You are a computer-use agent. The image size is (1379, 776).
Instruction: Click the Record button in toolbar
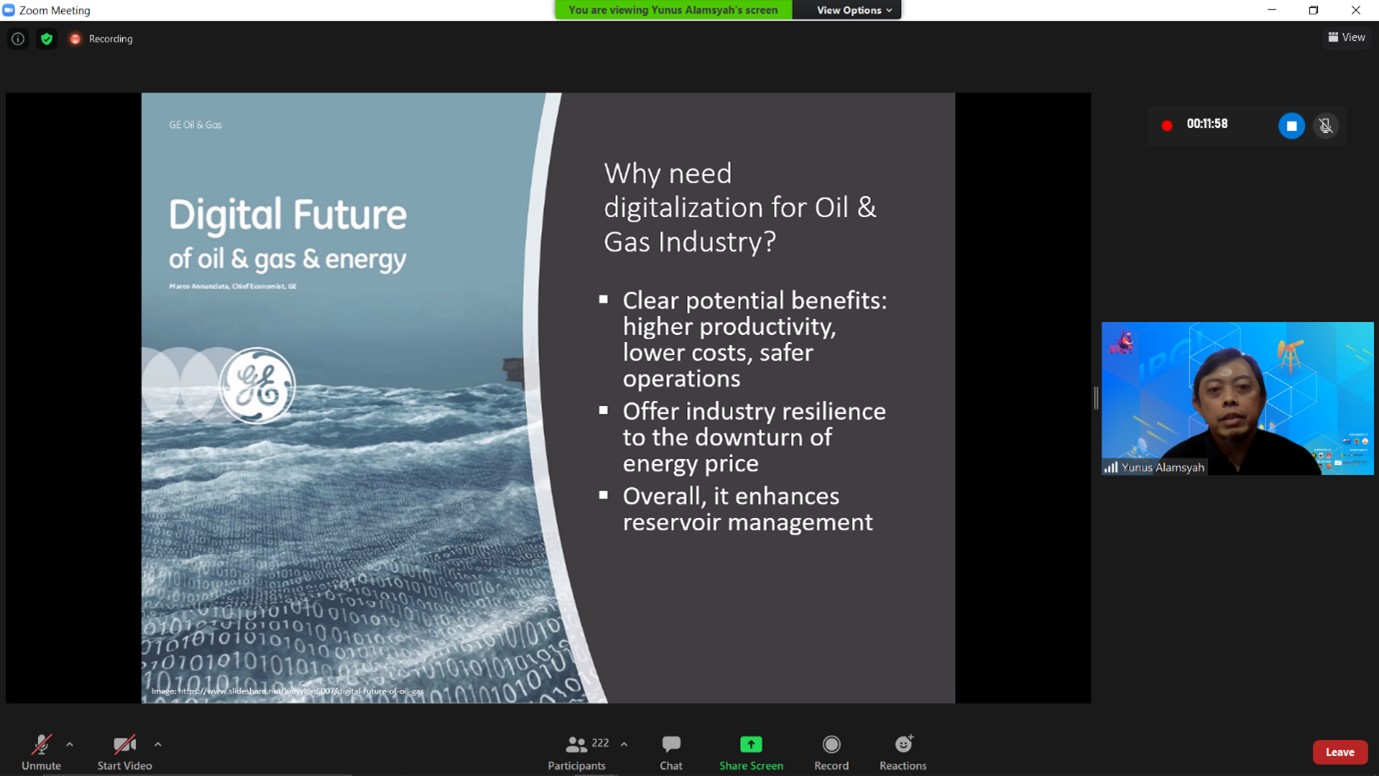click(x=831, y=751)
